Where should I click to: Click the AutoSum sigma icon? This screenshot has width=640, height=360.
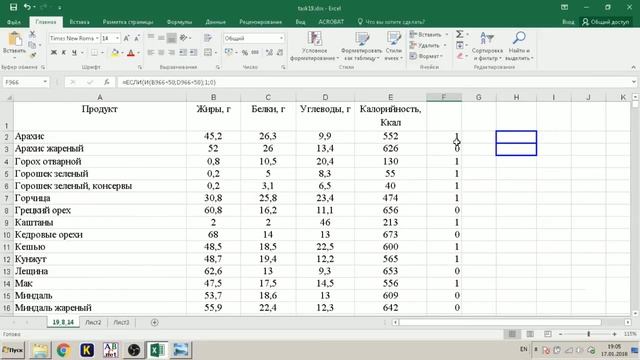click(x=460, y=34)
